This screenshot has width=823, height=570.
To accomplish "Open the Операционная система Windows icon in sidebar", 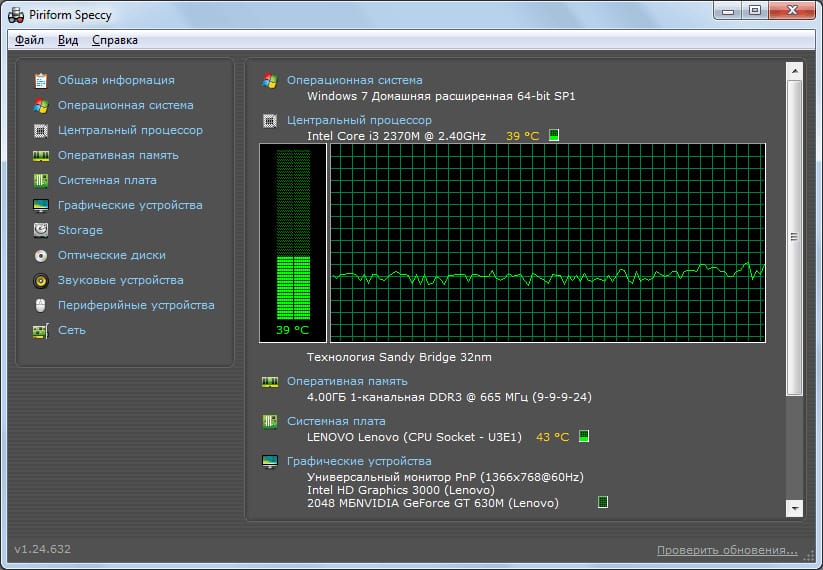I will tap(41, 105).
